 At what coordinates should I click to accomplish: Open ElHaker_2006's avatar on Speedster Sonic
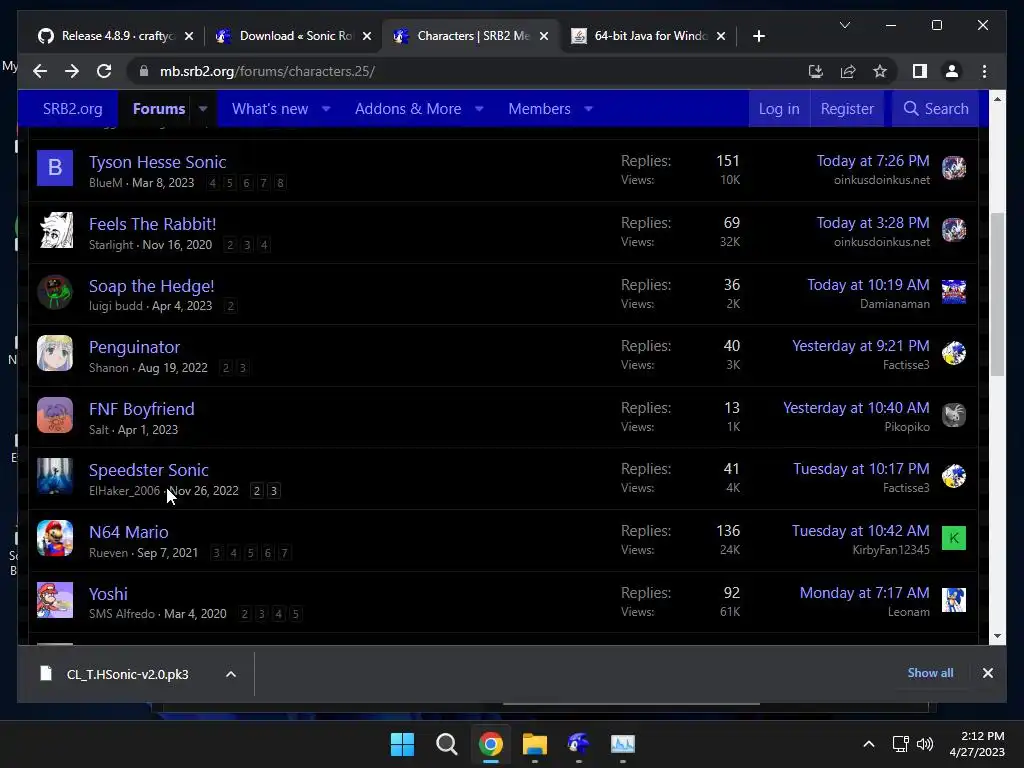[55, 477]
